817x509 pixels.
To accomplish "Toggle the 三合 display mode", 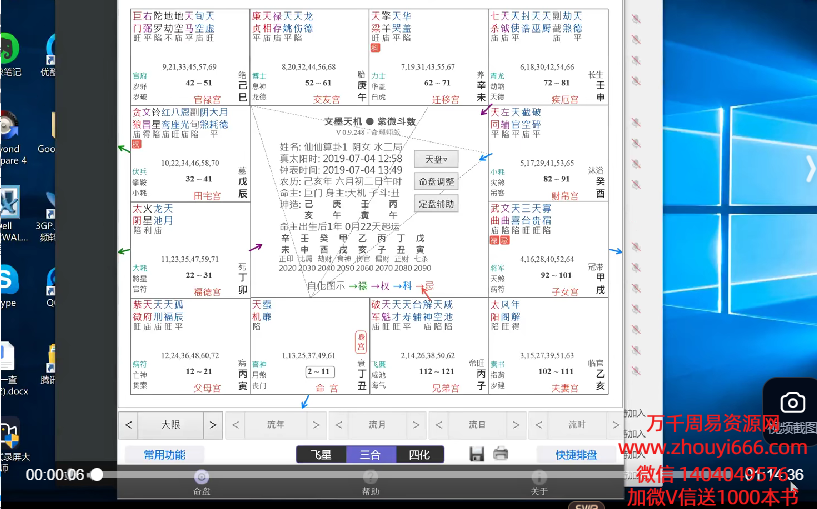I will pos(371,455).
